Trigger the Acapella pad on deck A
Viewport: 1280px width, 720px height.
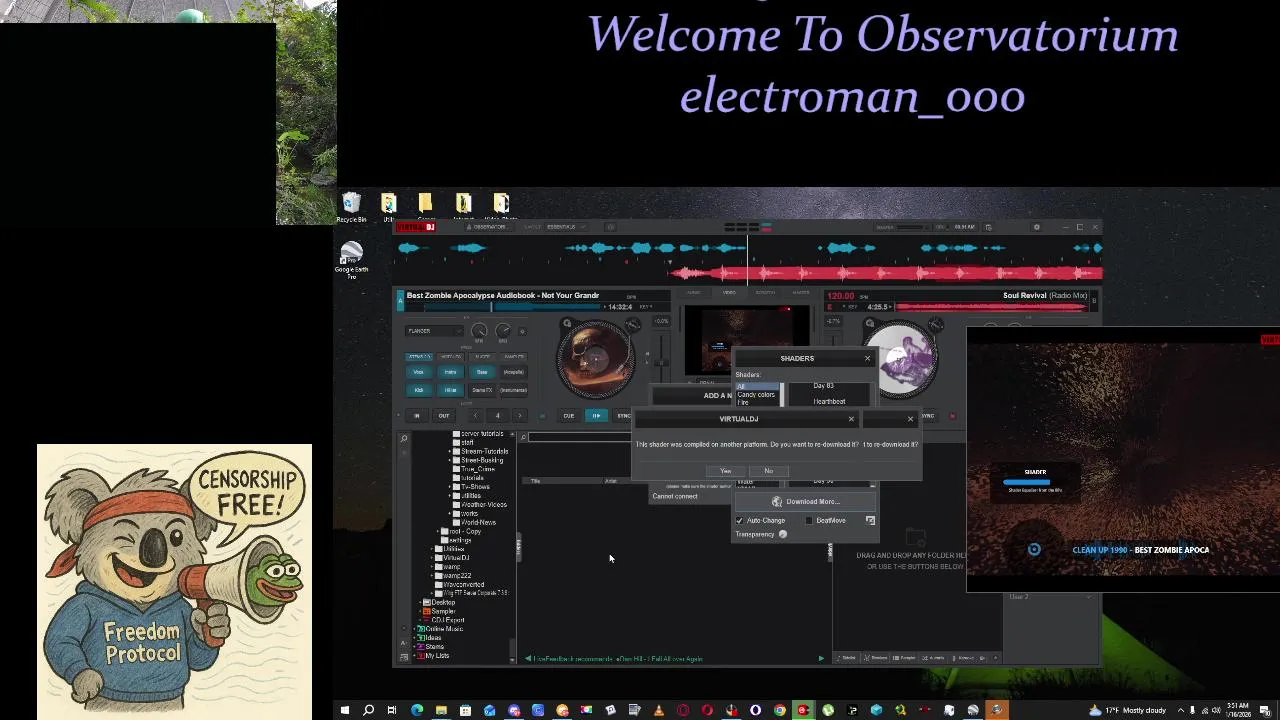point(513,372)
